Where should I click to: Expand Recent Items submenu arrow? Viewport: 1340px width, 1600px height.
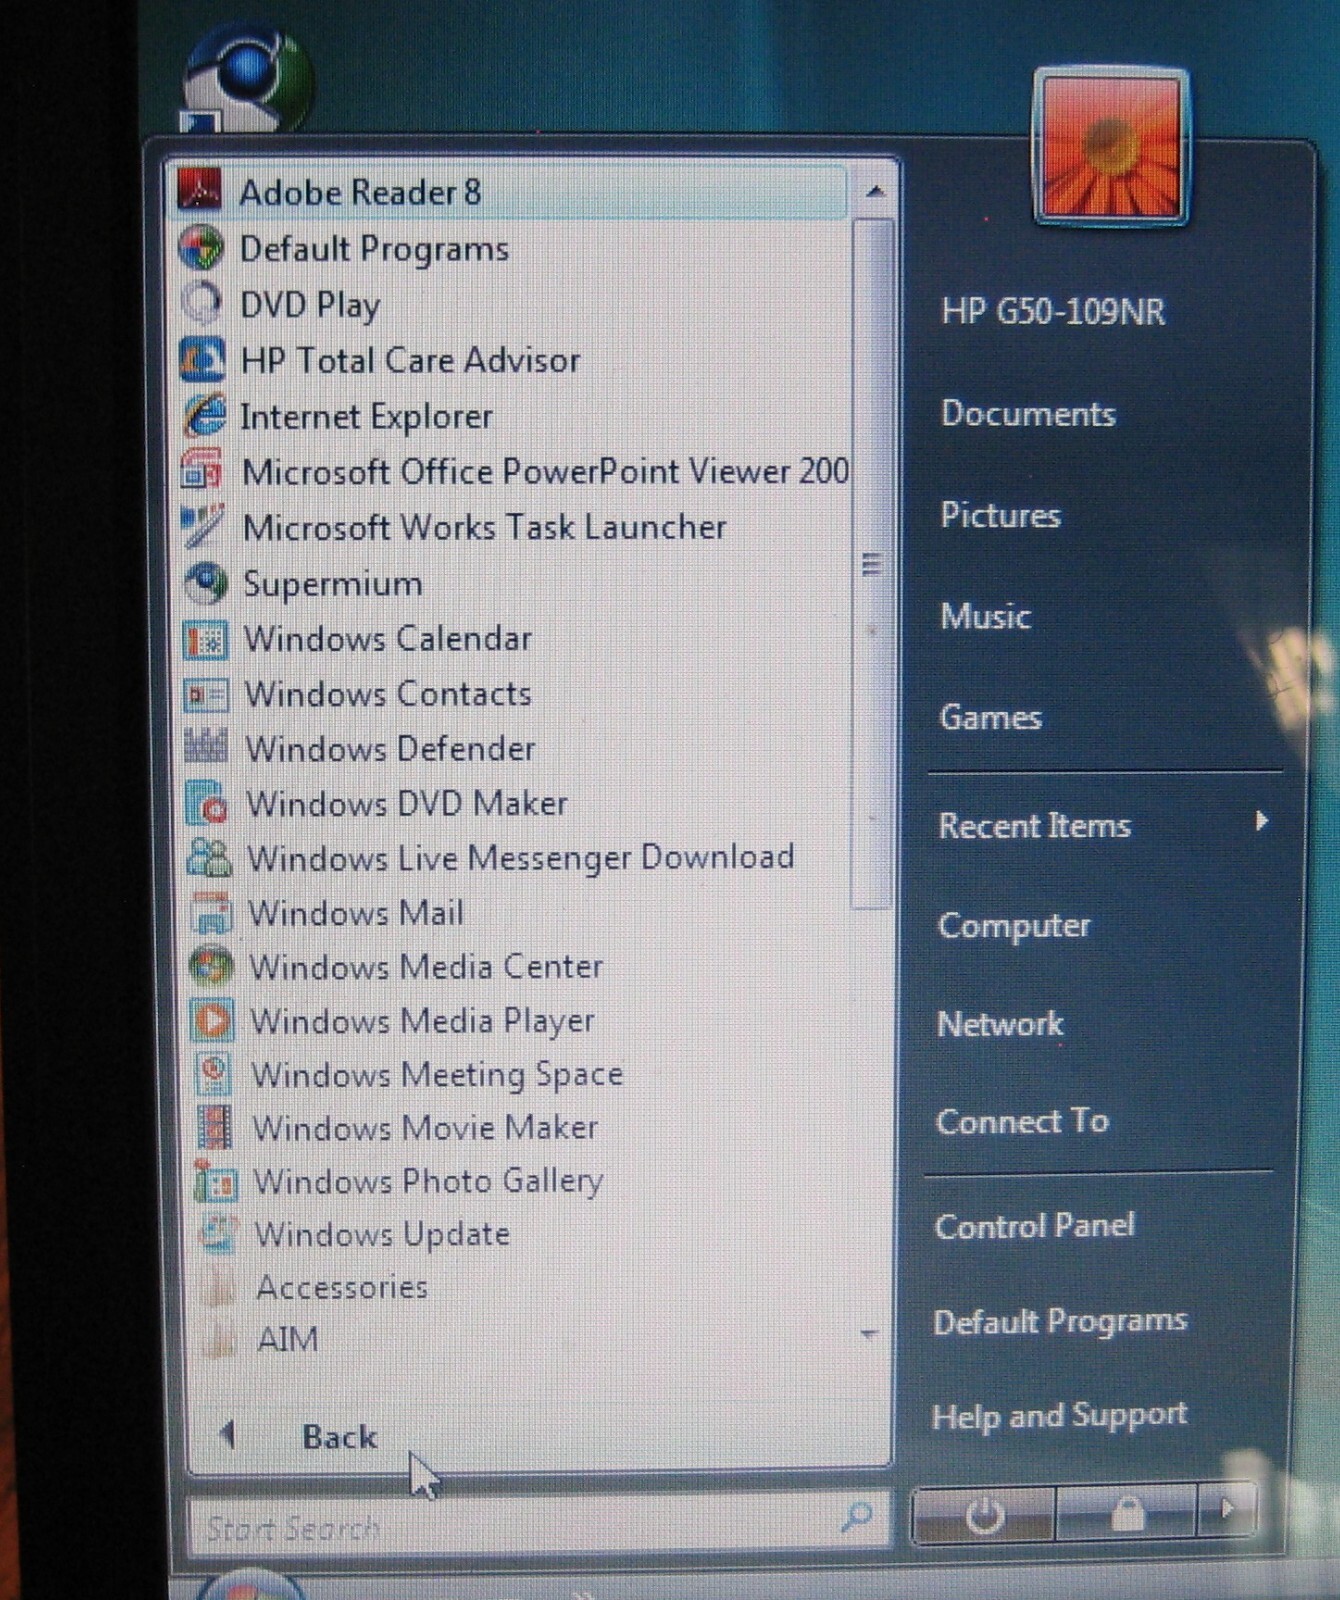pyautogui.click(x=1262, y=821)
